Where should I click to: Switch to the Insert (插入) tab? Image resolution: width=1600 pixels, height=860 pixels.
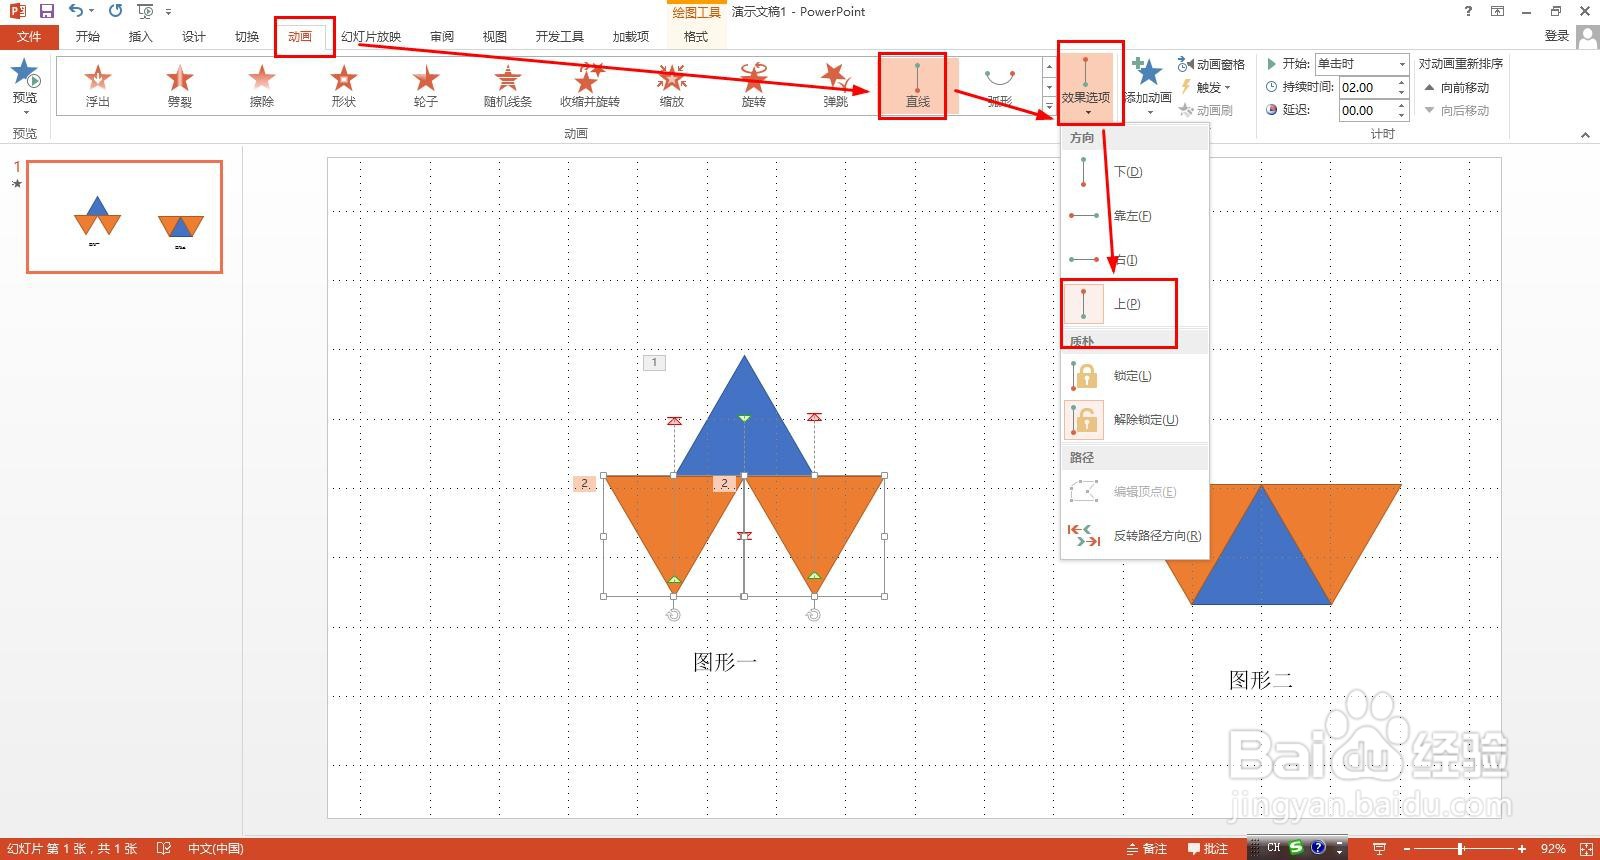141,36
